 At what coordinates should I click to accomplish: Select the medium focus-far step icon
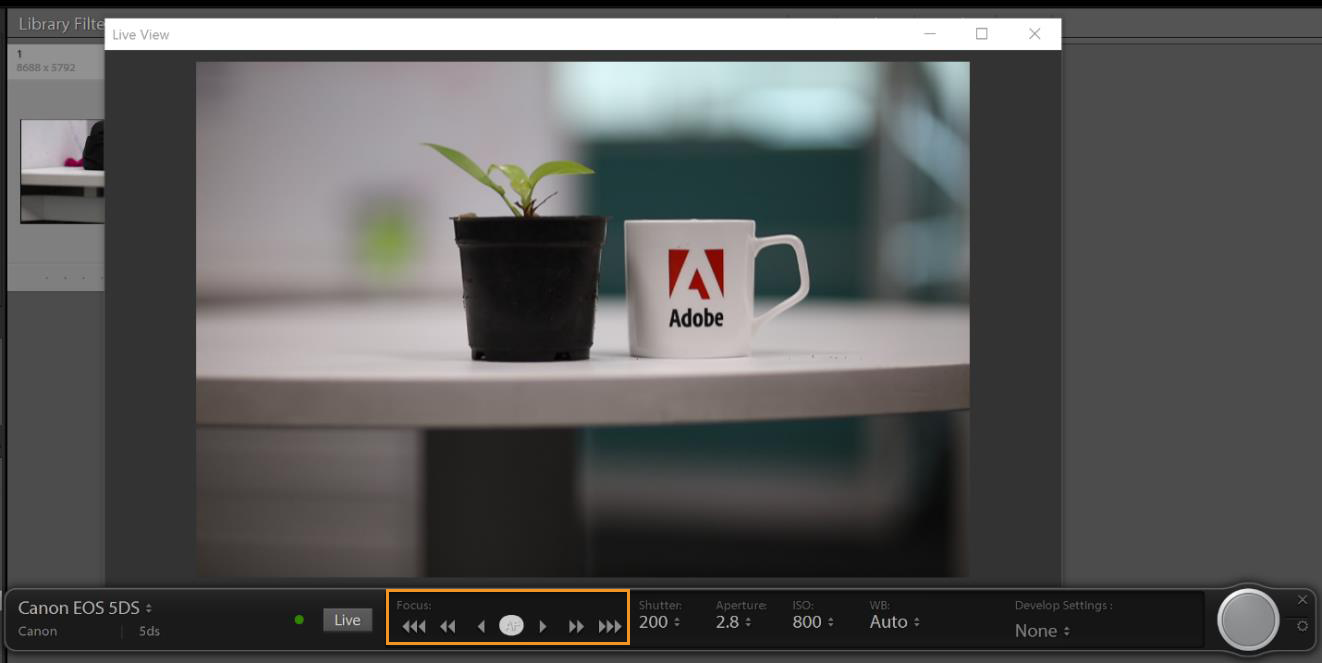(x=577, y=625)
